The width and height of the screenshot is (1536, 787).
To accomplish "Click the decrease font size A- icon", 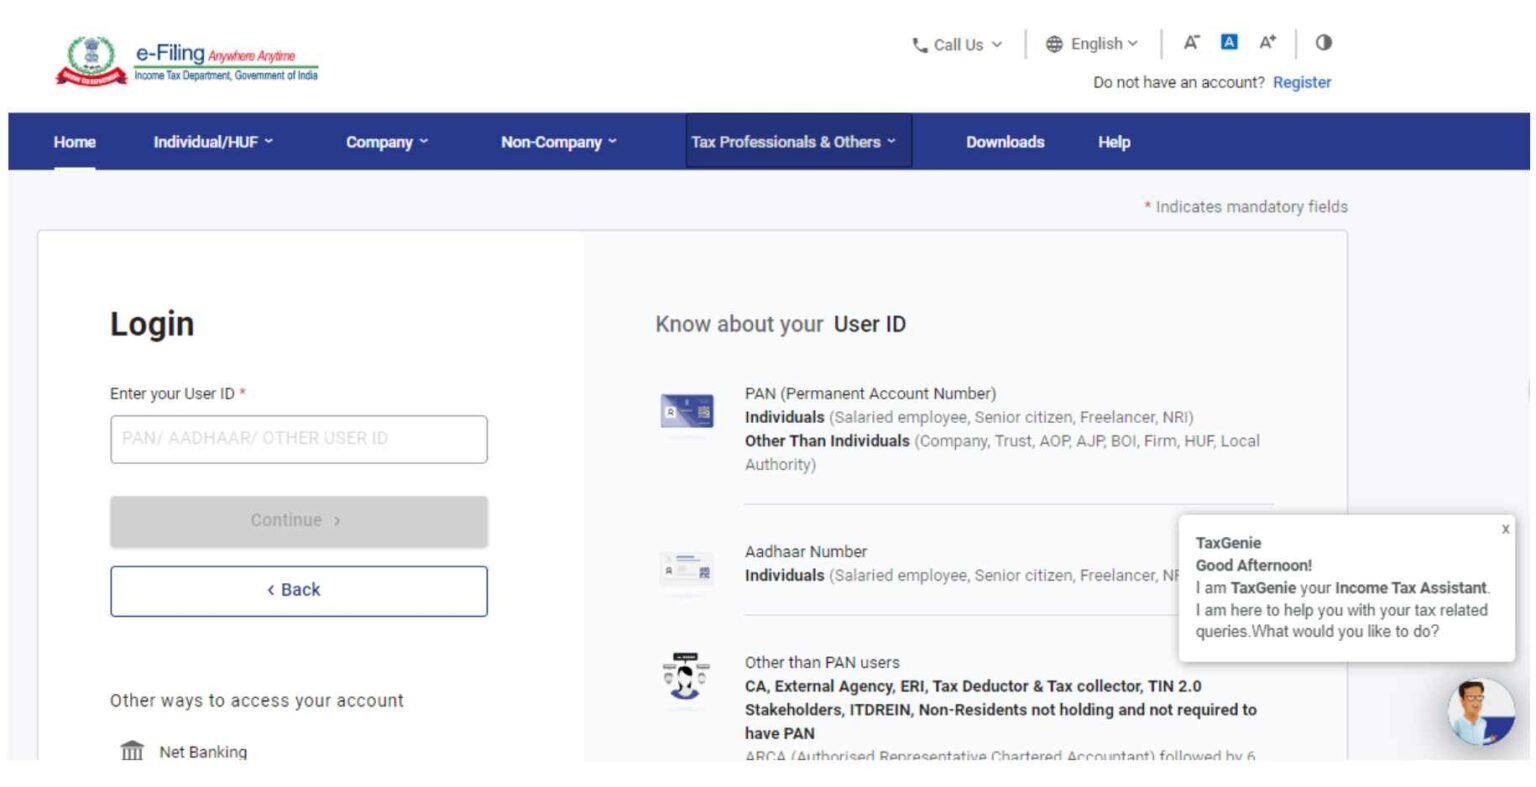I will point(1191,43).
